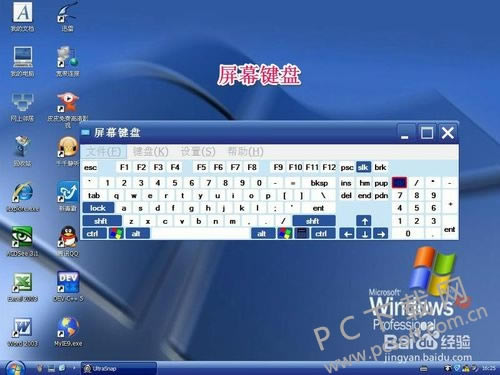
Task: Click the application menu key icon
Action: click(x=302, y=234)
